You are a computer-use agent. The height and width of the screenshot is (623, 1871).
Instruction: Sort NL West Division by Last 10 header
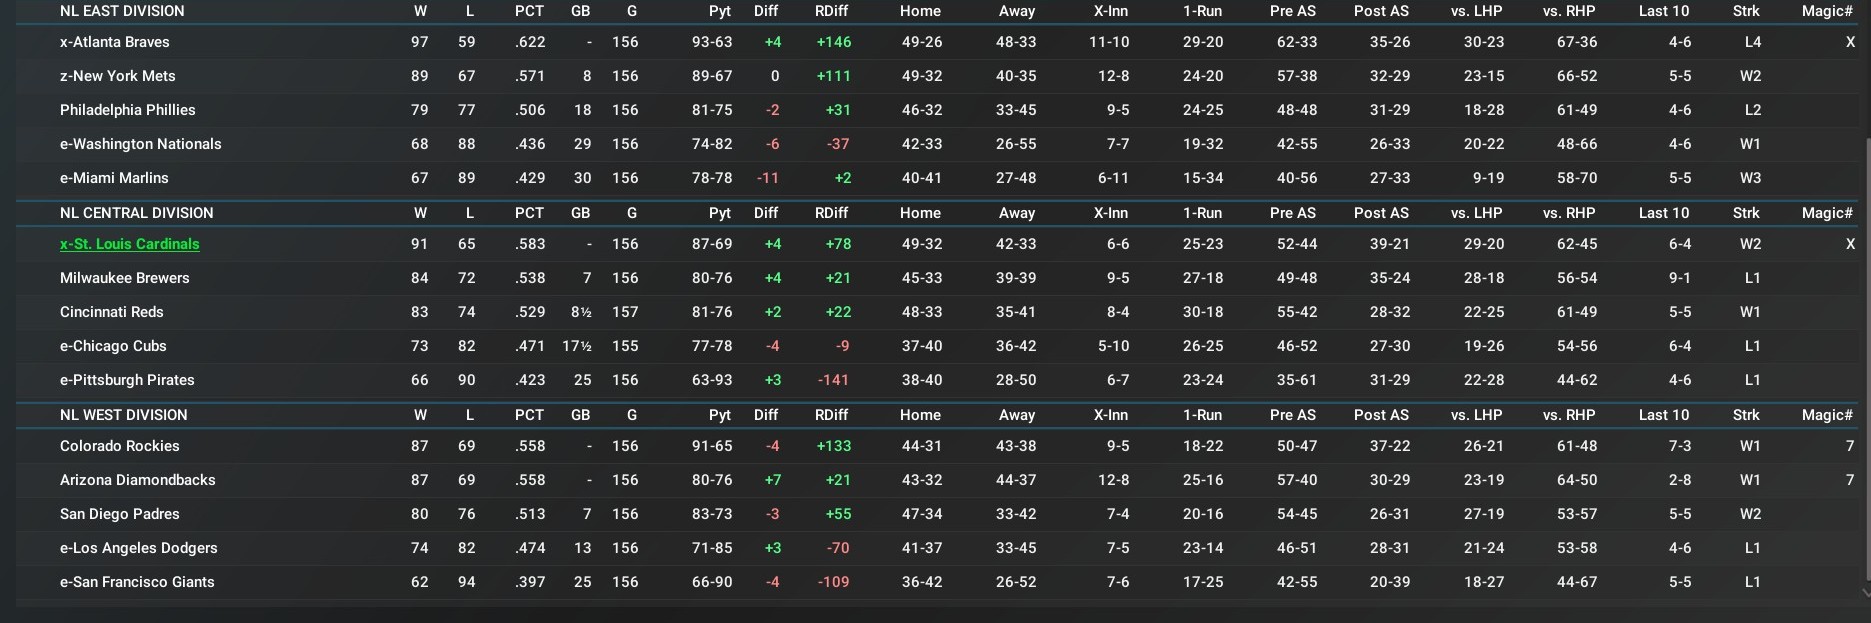1664,415
